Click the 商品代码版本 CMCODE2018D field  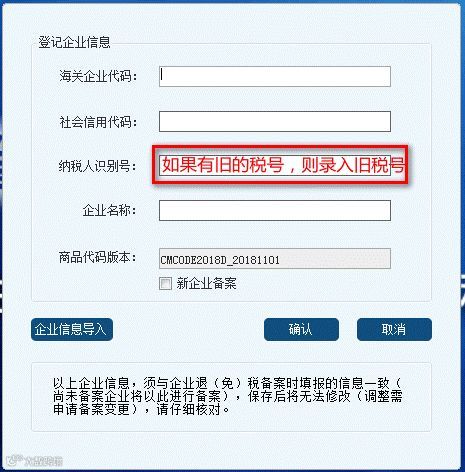click(x=275, y=259)
